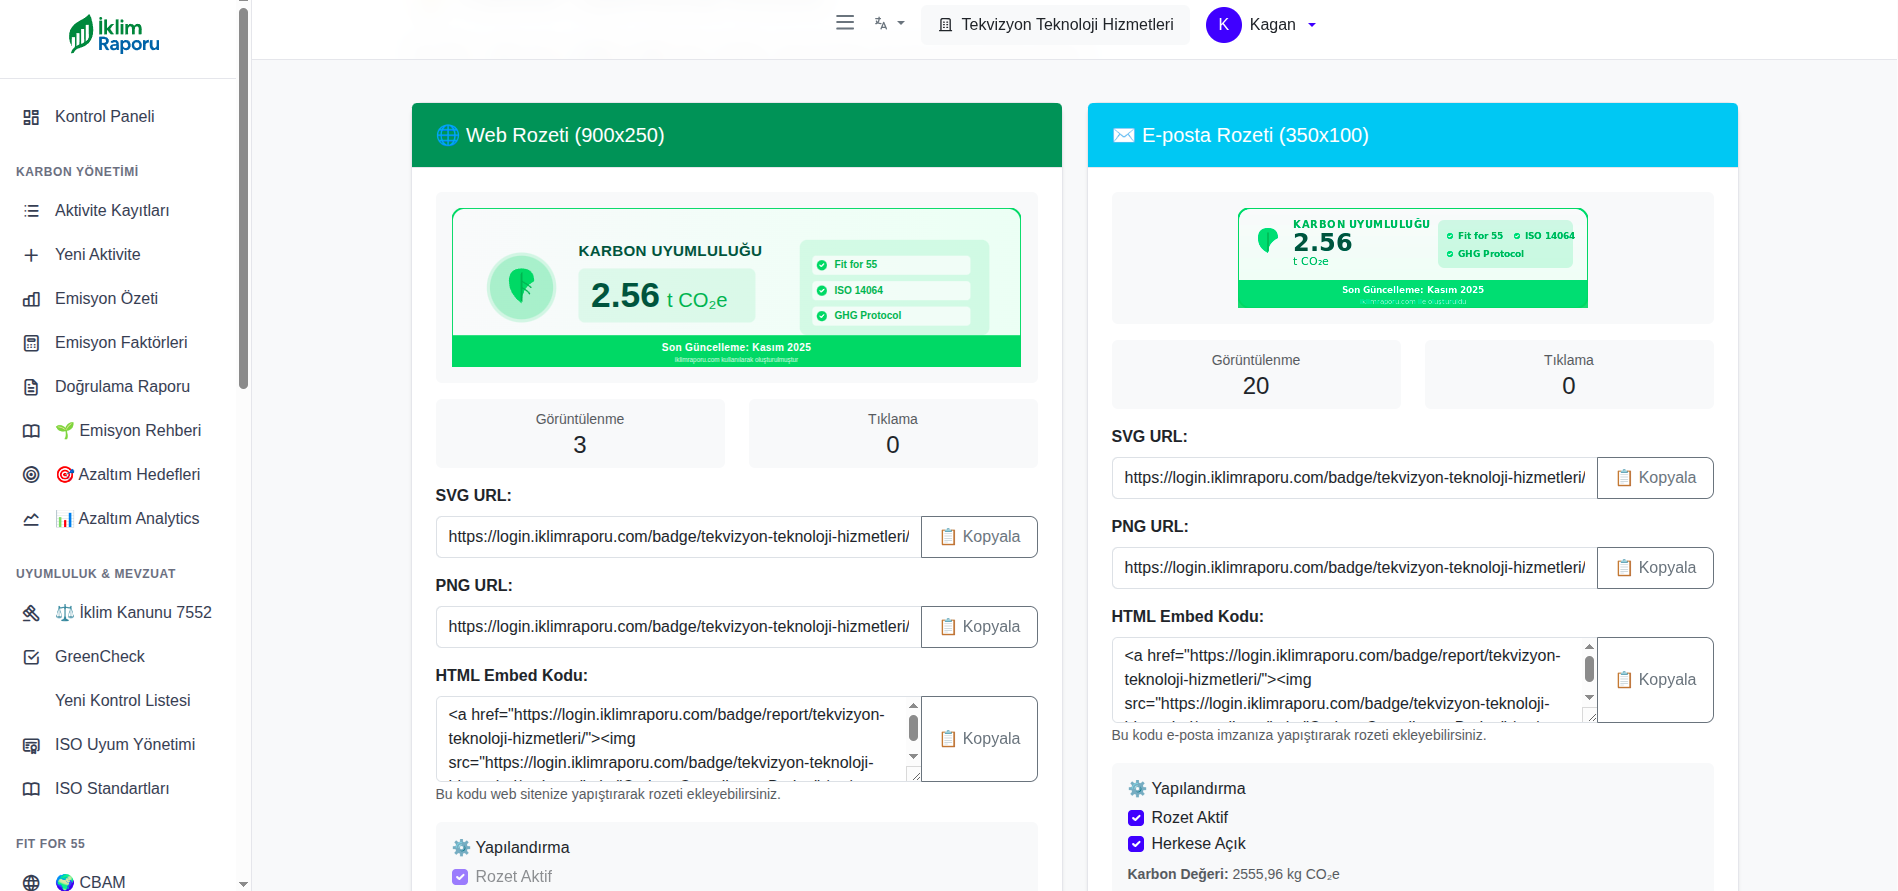The image size is (1898, 891).
Task: Click E-posta Görüntülenme count 20
Action: tap(1256, 386)
